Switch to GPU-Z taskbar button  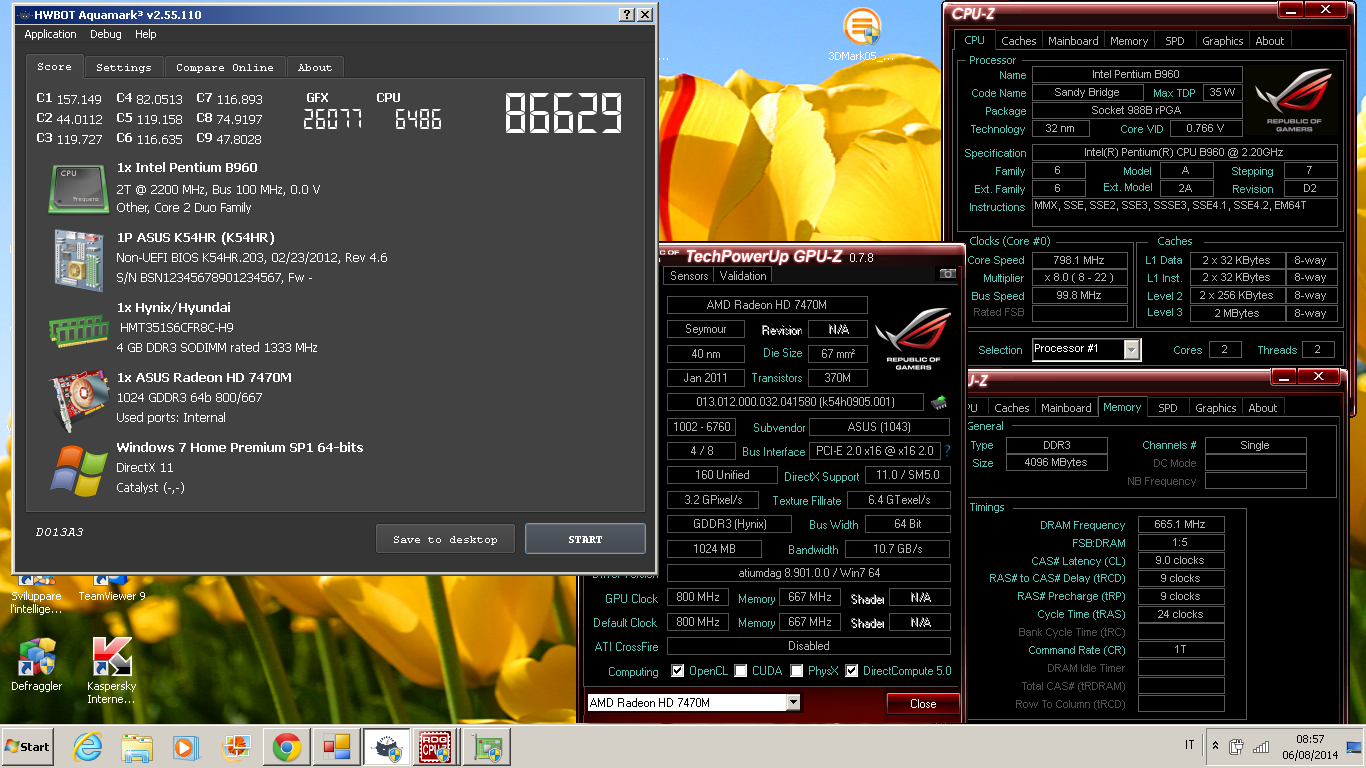click(487, 747)
